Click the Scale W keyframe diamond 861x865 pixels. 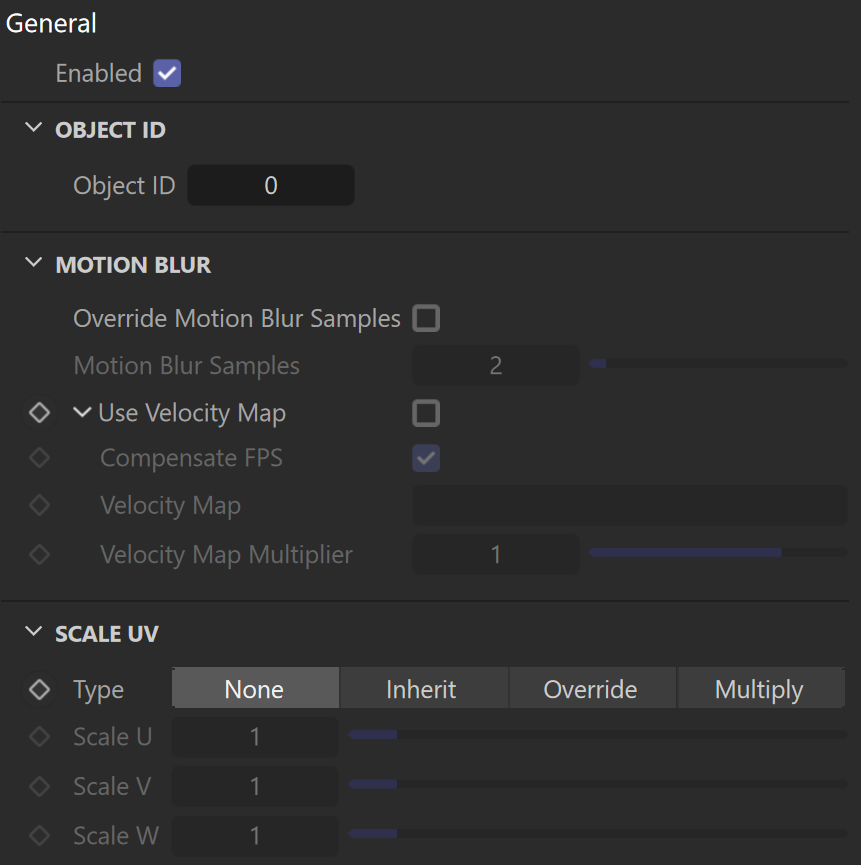pyautogui.click(x=39, y=835)
